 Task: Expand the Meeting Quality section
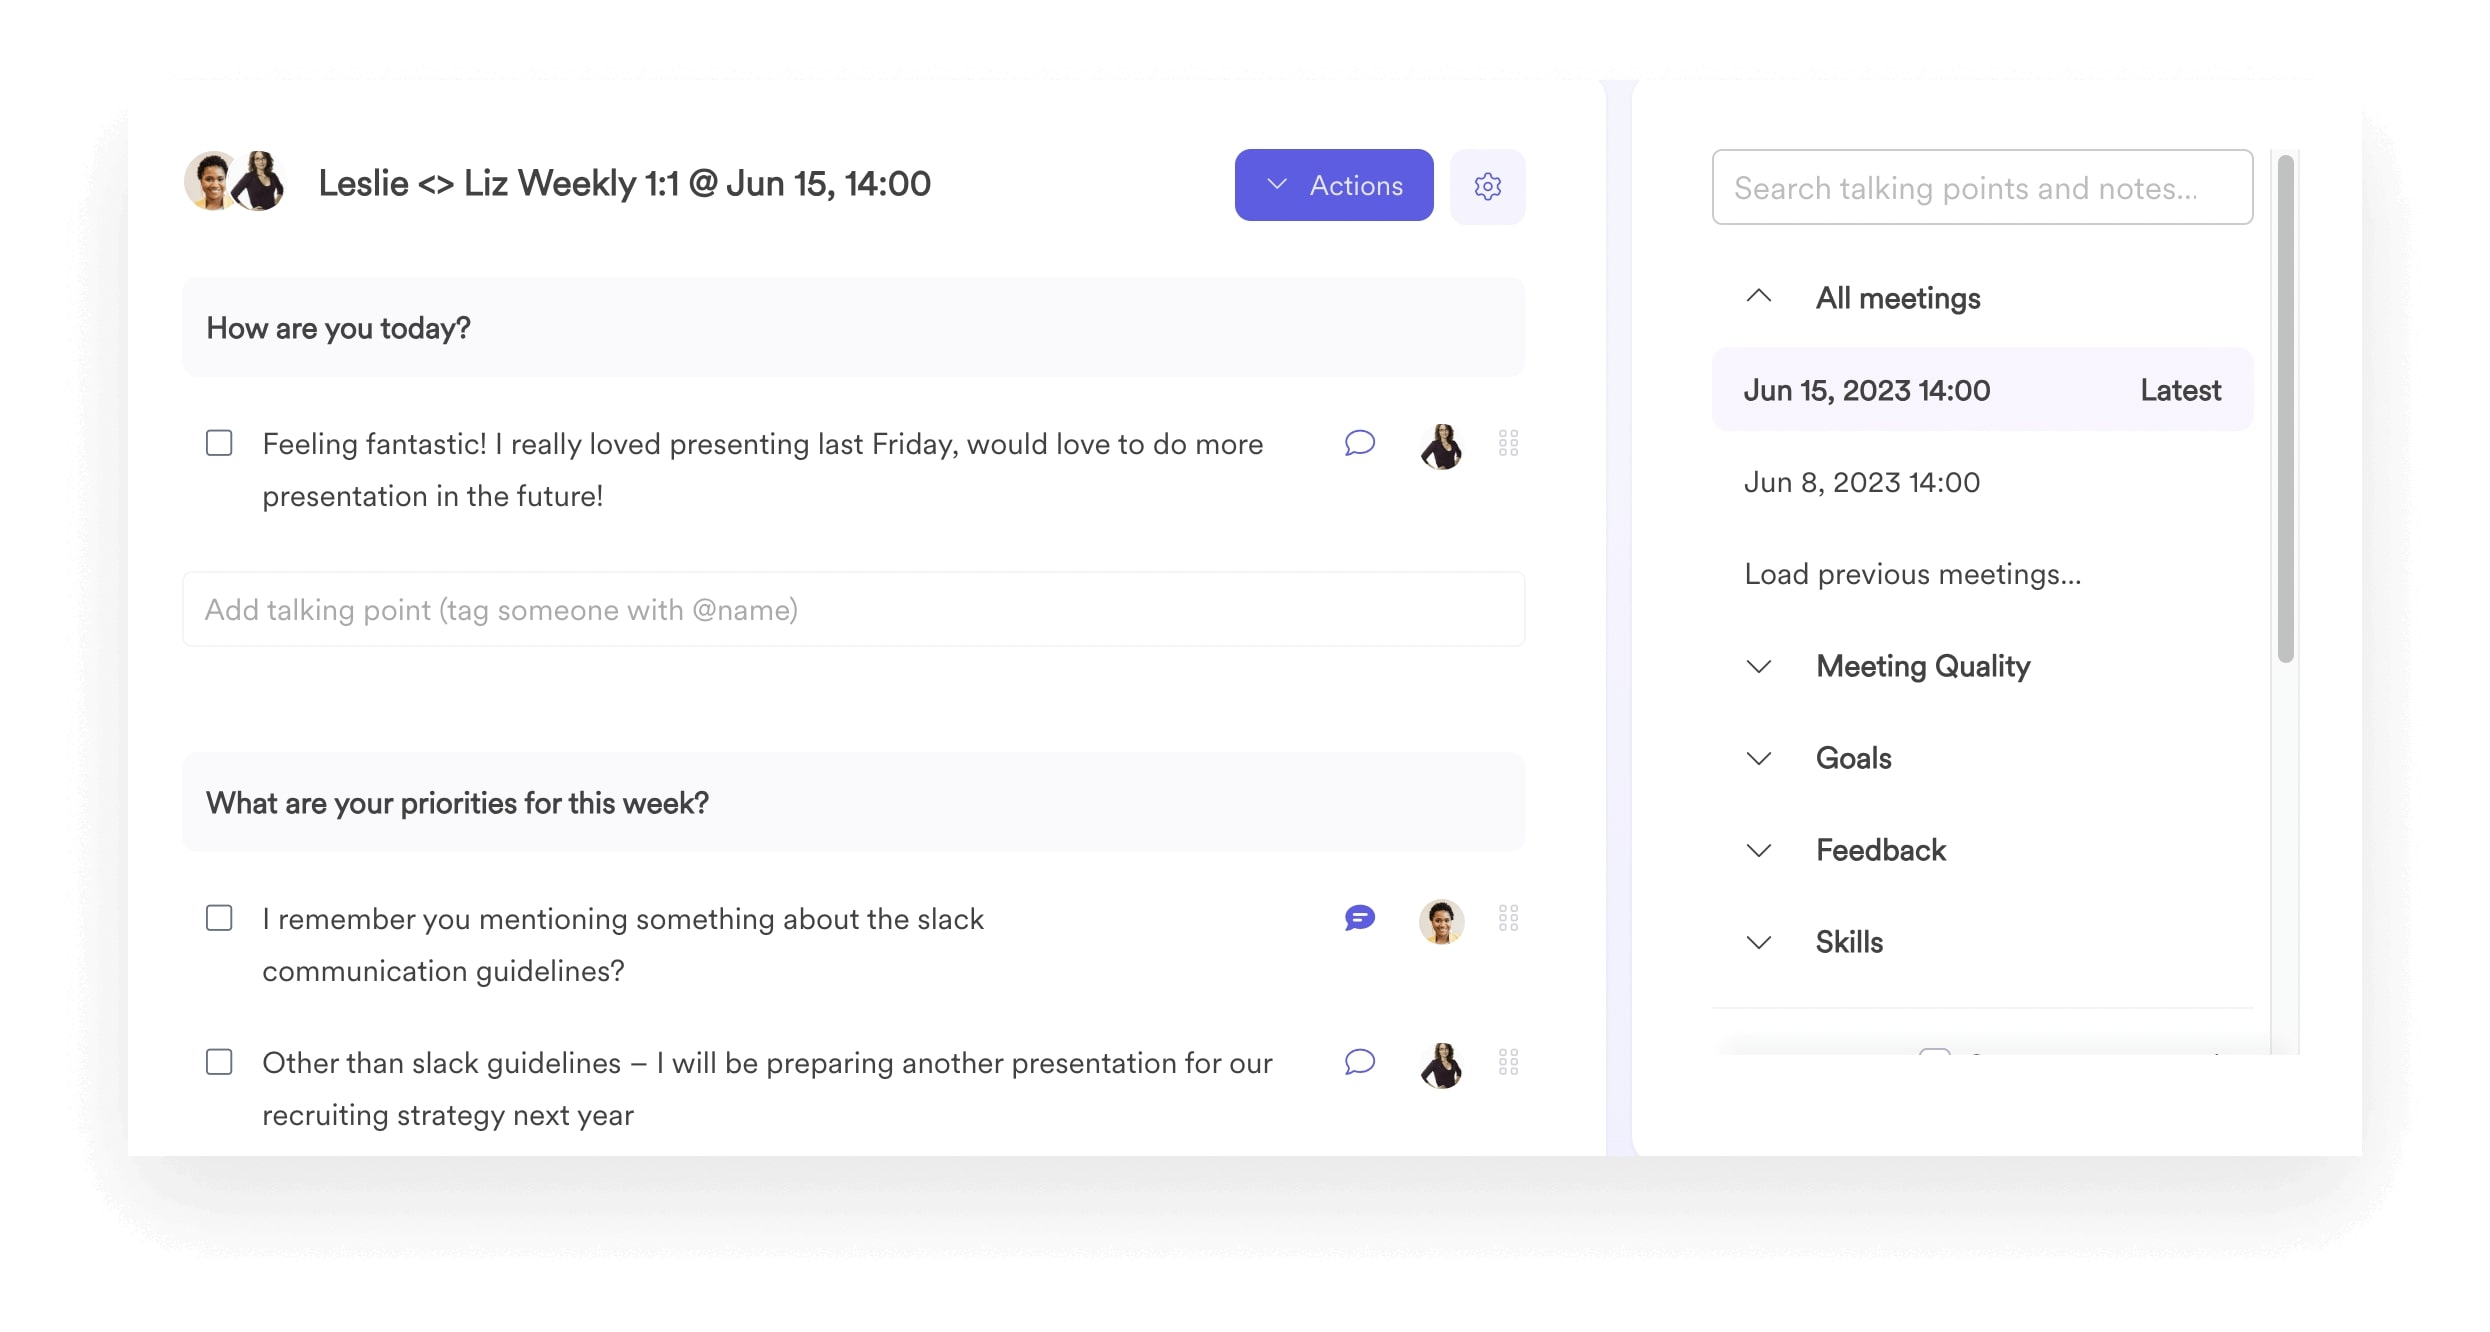1759,665
